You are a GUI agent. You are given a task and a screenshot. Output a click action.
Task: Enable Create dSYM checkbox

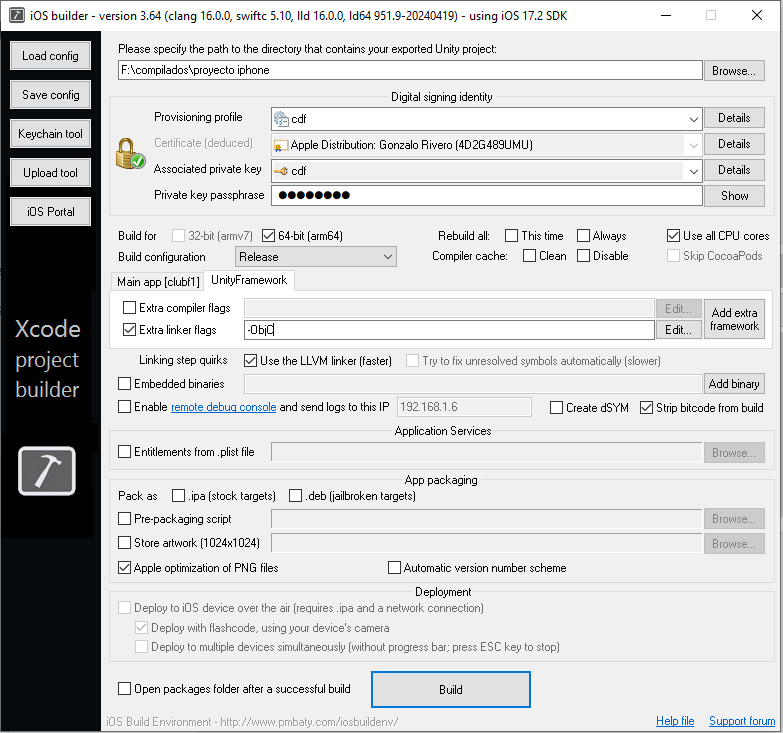556,407
